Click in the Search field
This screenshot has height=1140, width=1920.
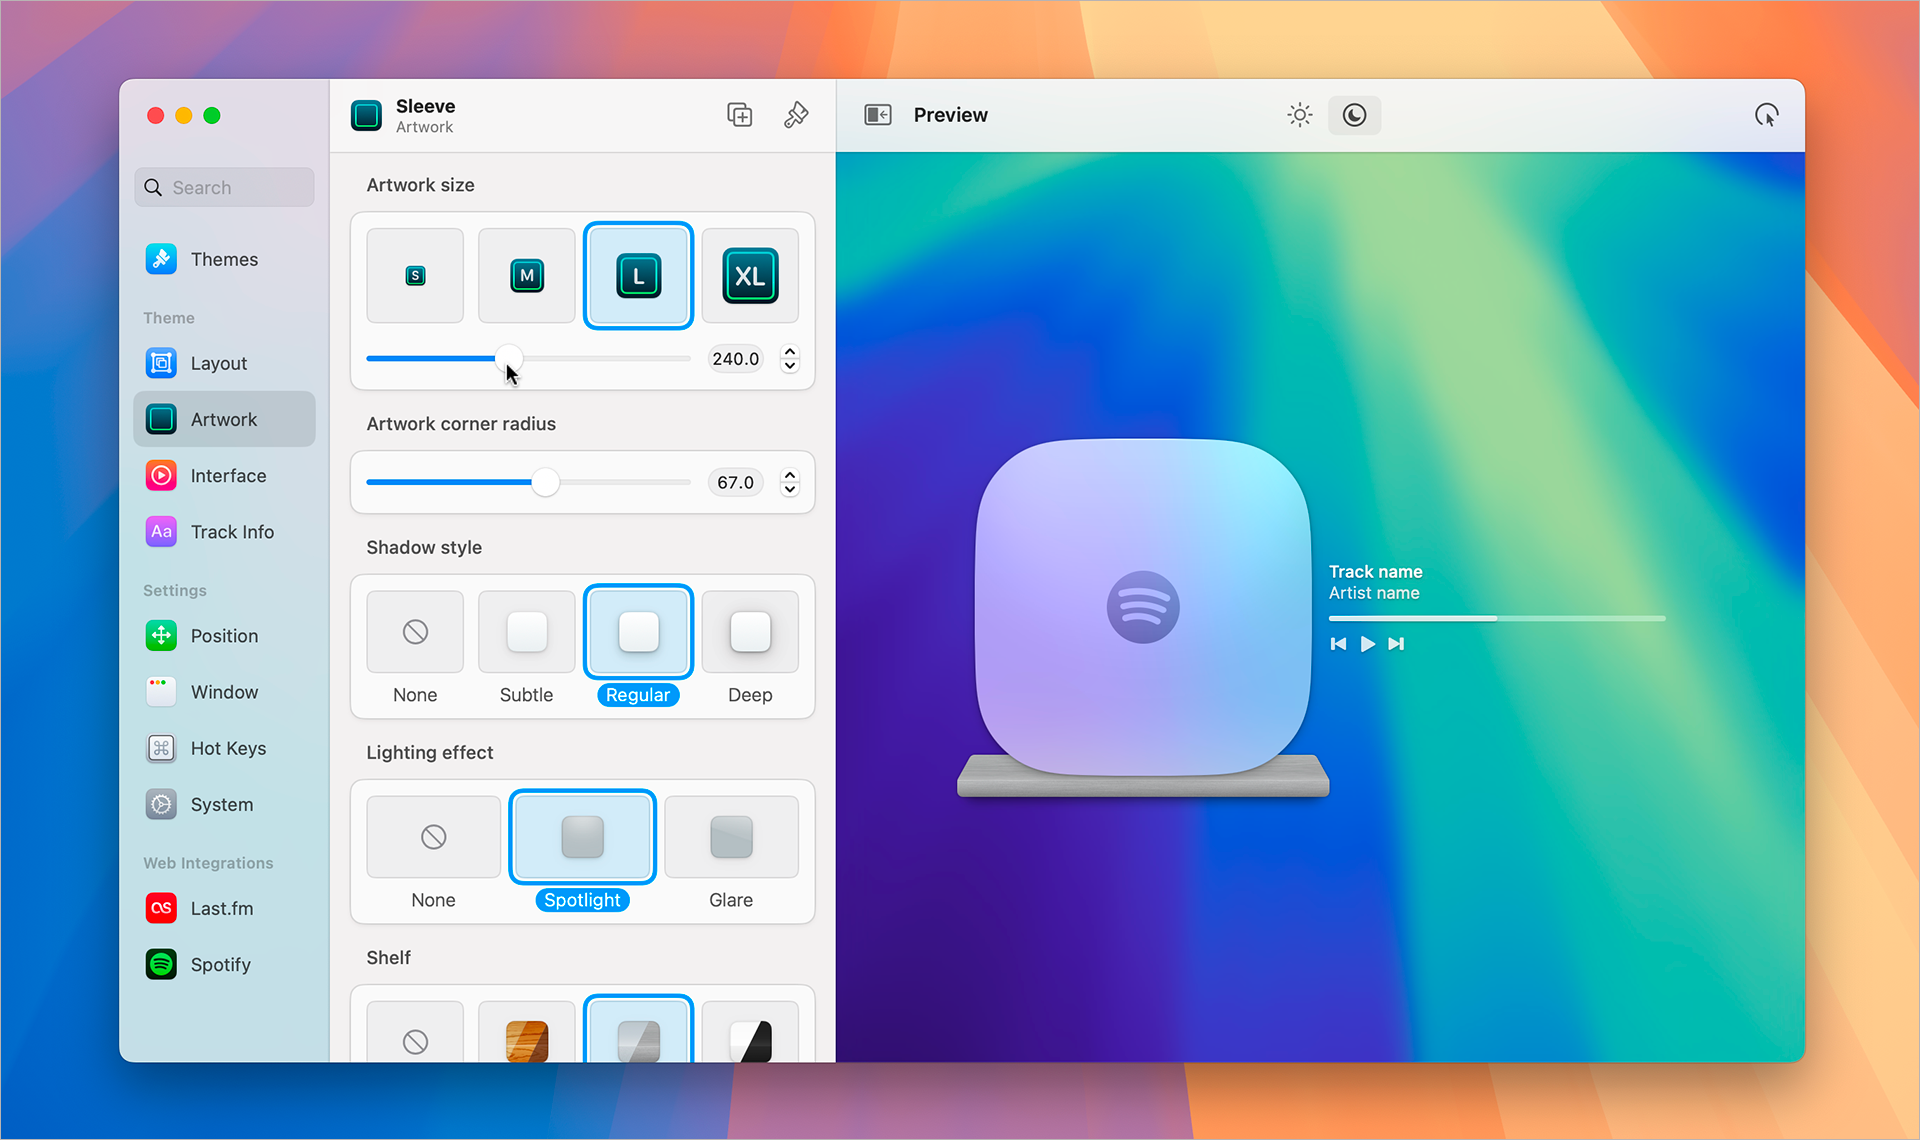224,187
